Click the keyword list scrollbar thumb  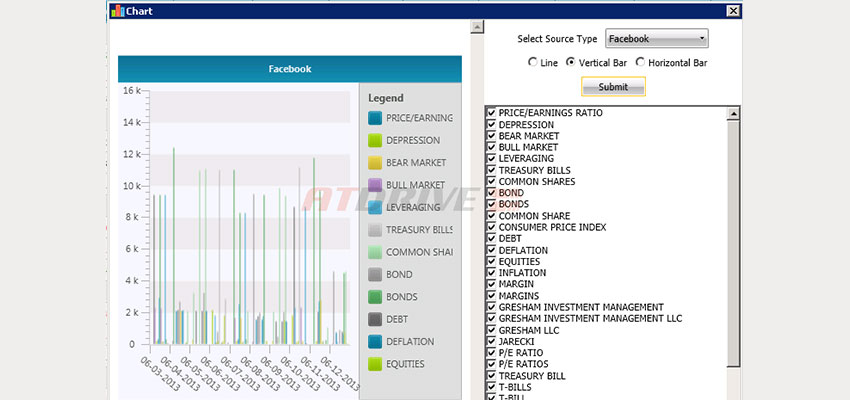click(x=733, y=243)
